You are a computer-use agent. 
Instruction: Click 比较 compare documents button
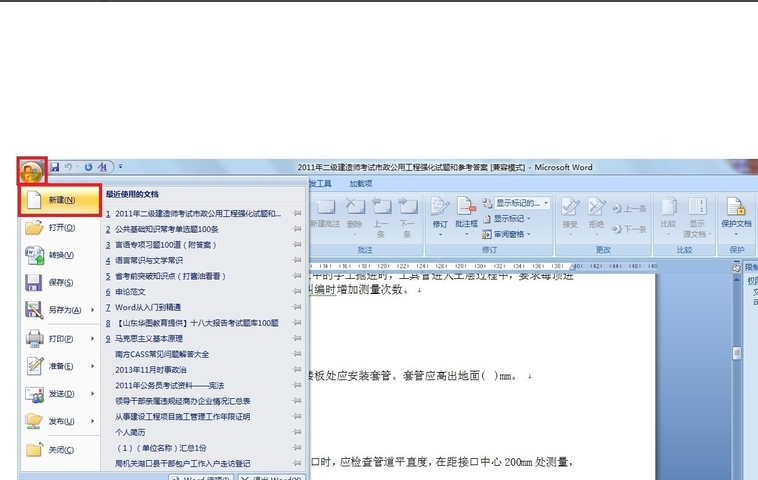(x=669, y=217)
